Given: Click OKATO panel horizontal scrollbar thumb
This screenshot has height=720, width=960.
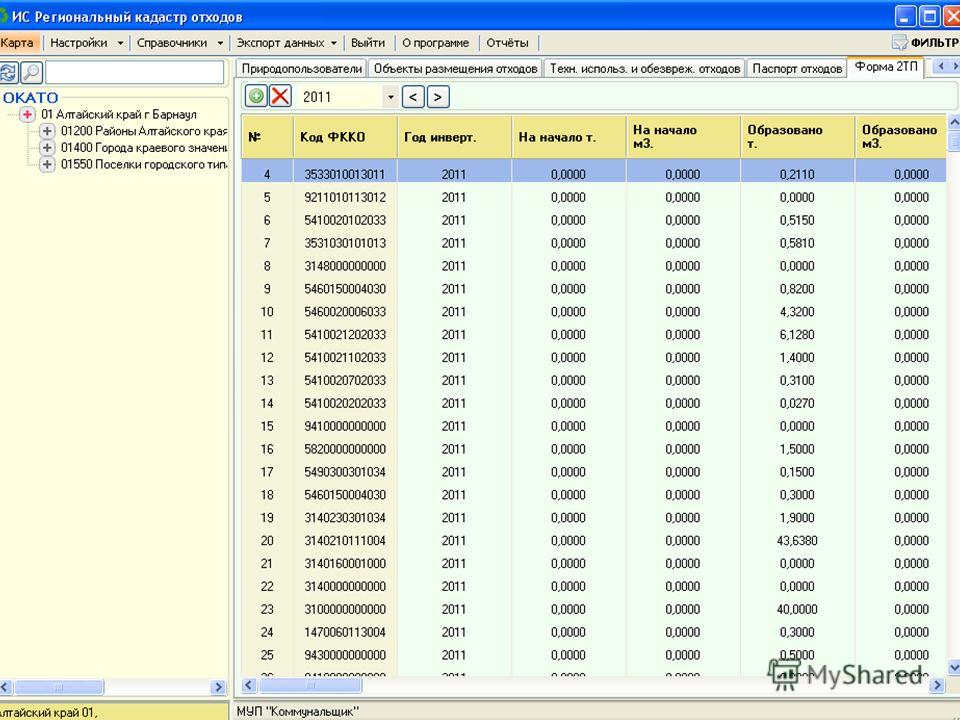Looking at the screenshot, I should coord(59,687).
